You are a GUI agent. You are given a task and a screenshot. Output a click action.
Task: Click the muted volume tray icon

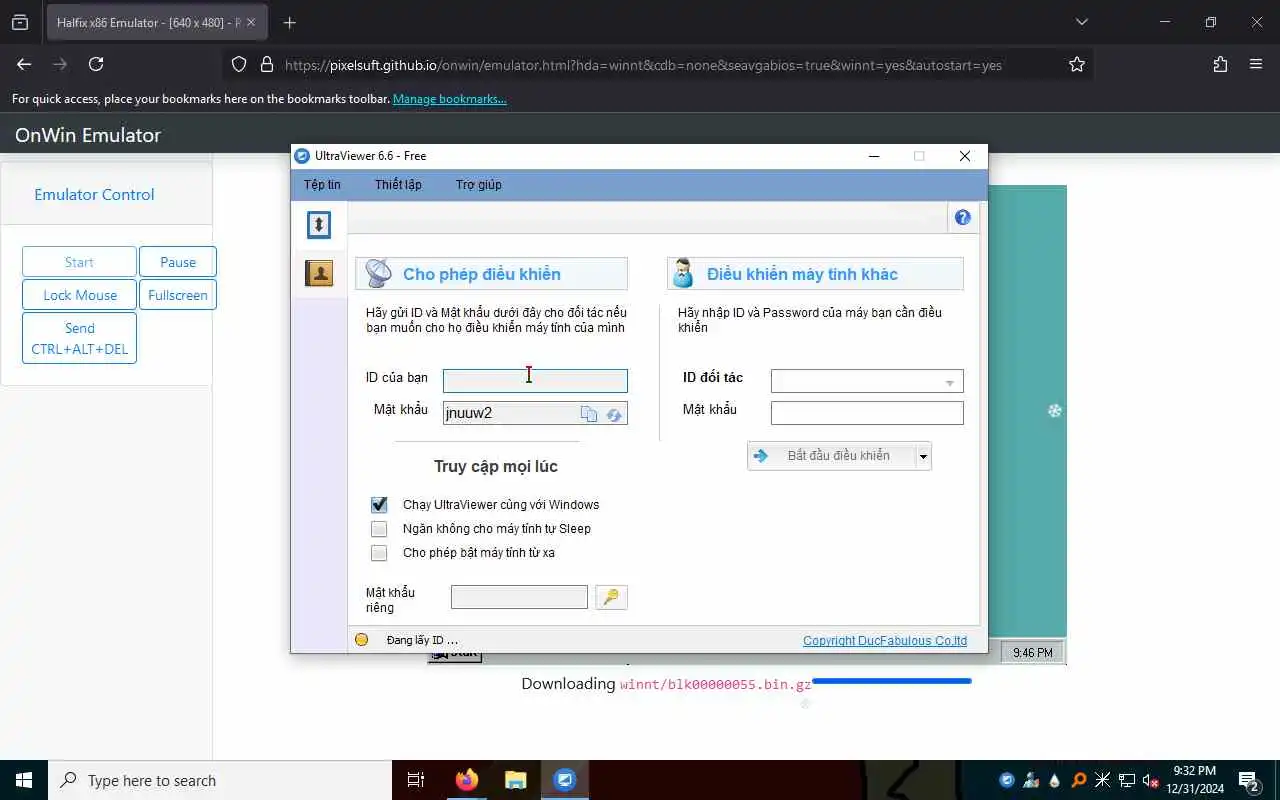[1151, 780]
